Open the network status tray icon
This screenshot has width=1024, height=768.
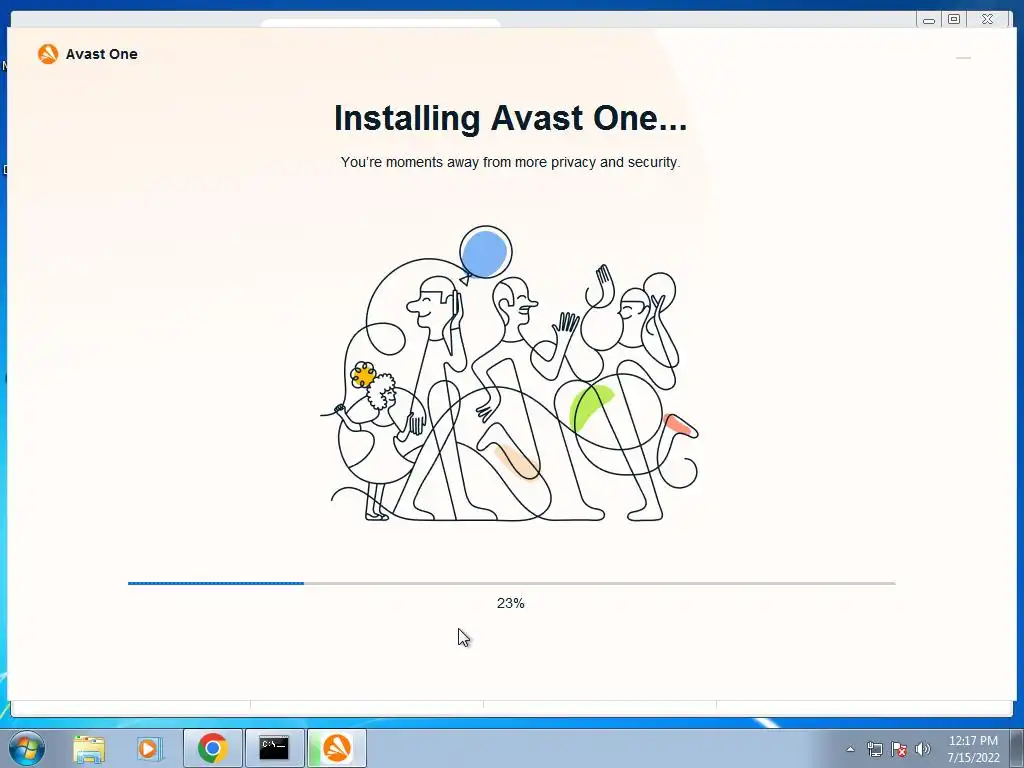(x=874, y=749)
